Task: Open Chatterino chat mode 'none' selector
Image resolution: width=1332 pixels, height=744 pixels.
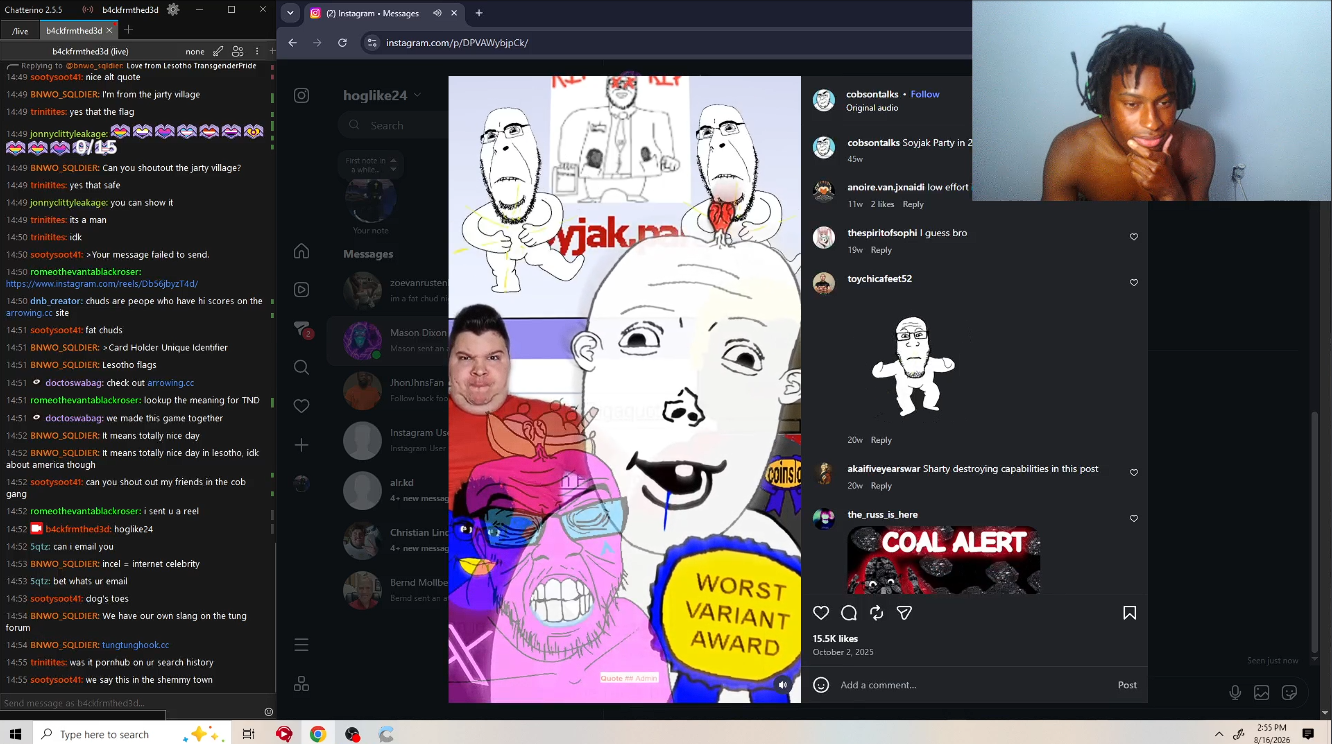Action: pyautogui.click(x=195, y=51)
